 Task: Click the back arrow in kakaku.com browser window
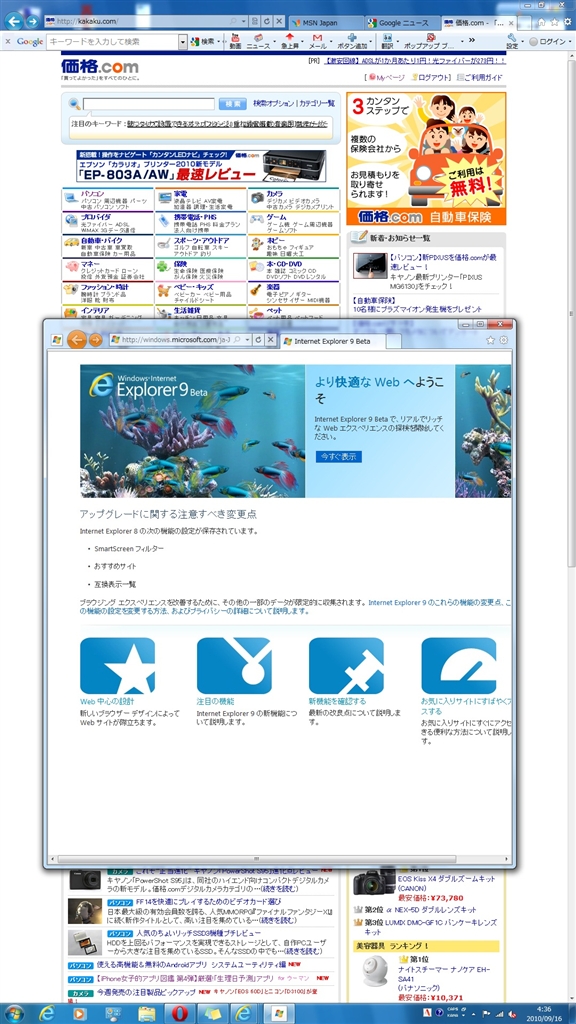[x=13, y=22]
